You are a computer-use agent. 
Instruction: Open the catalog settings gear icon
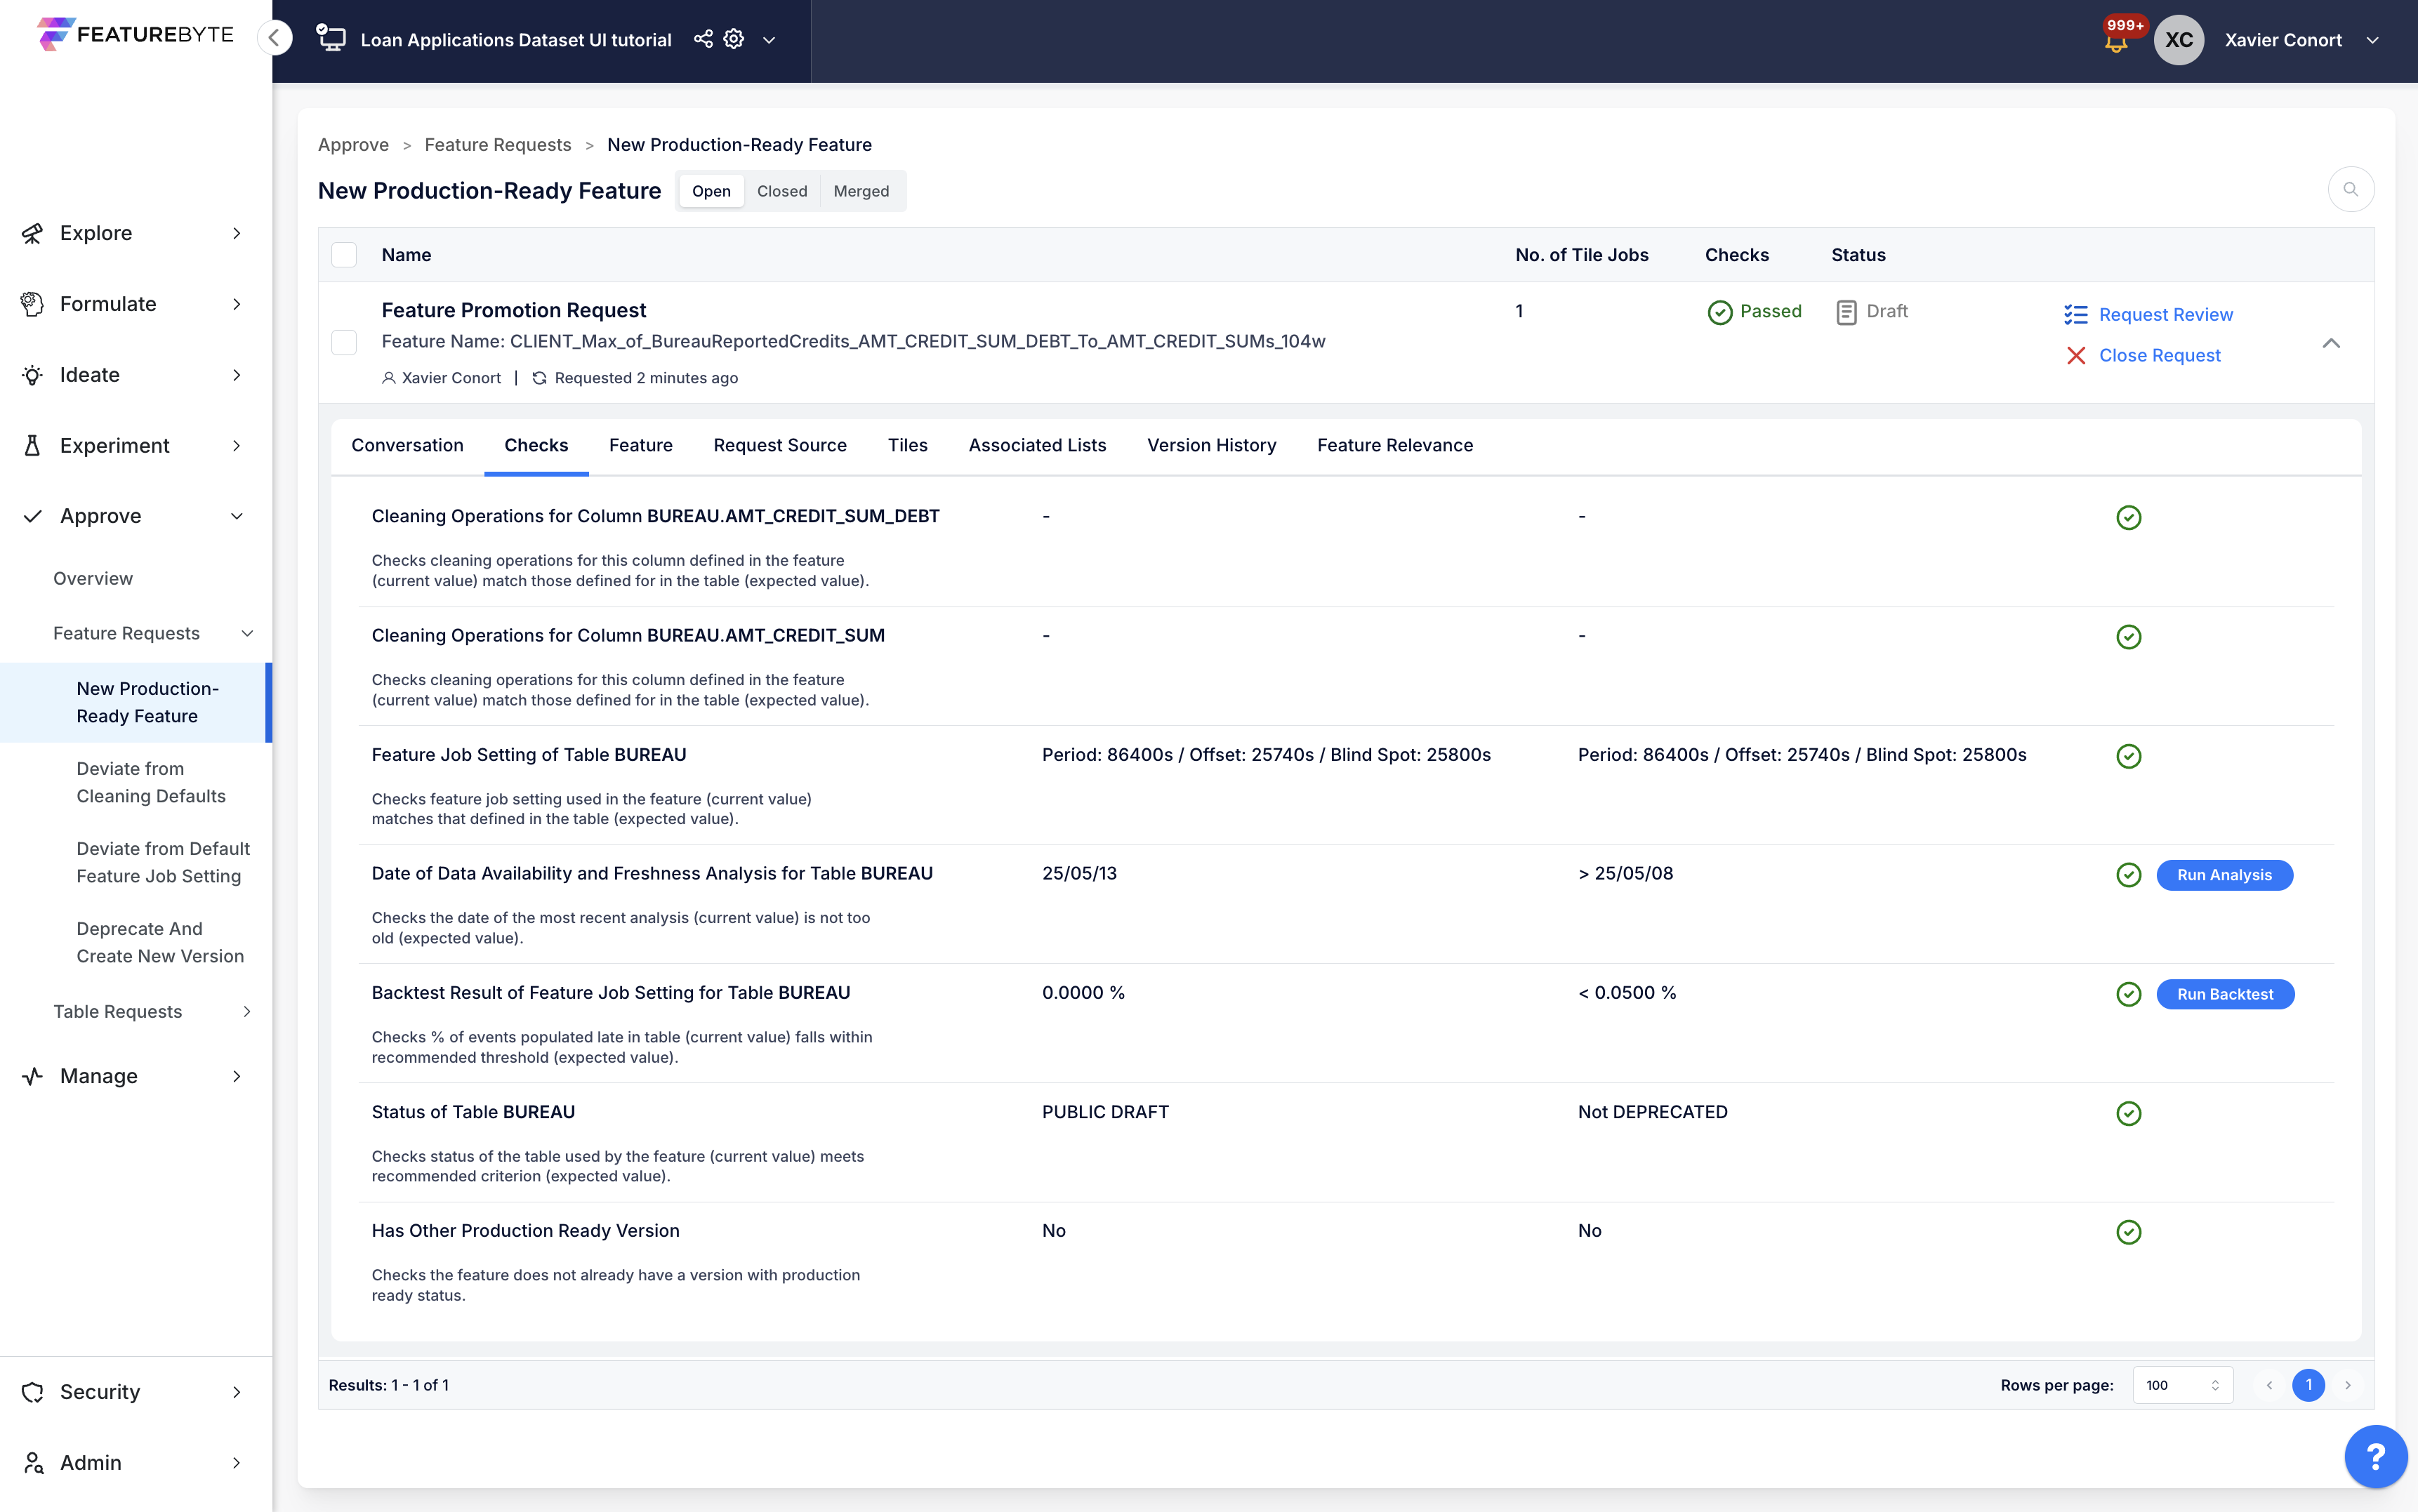734,39
